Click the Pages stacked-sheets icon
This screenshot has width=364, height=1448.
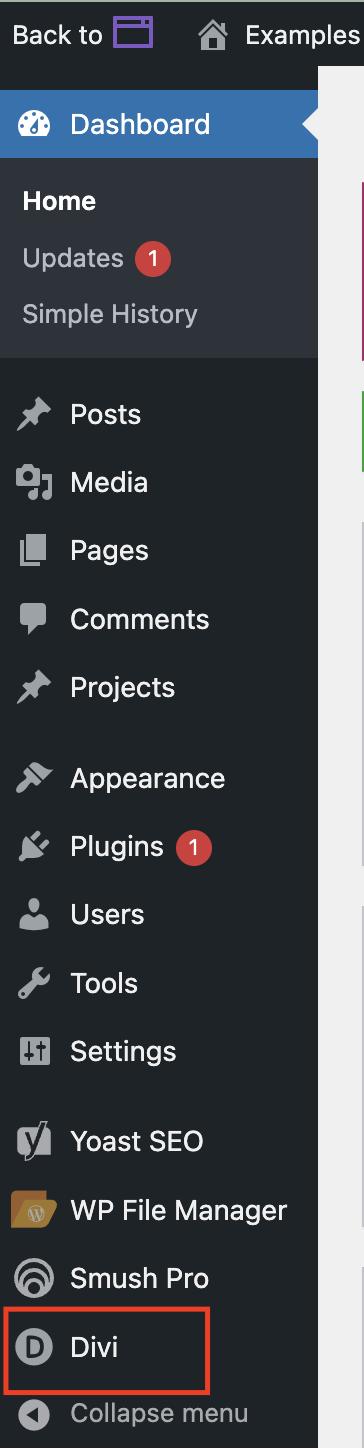pos(34,551)
